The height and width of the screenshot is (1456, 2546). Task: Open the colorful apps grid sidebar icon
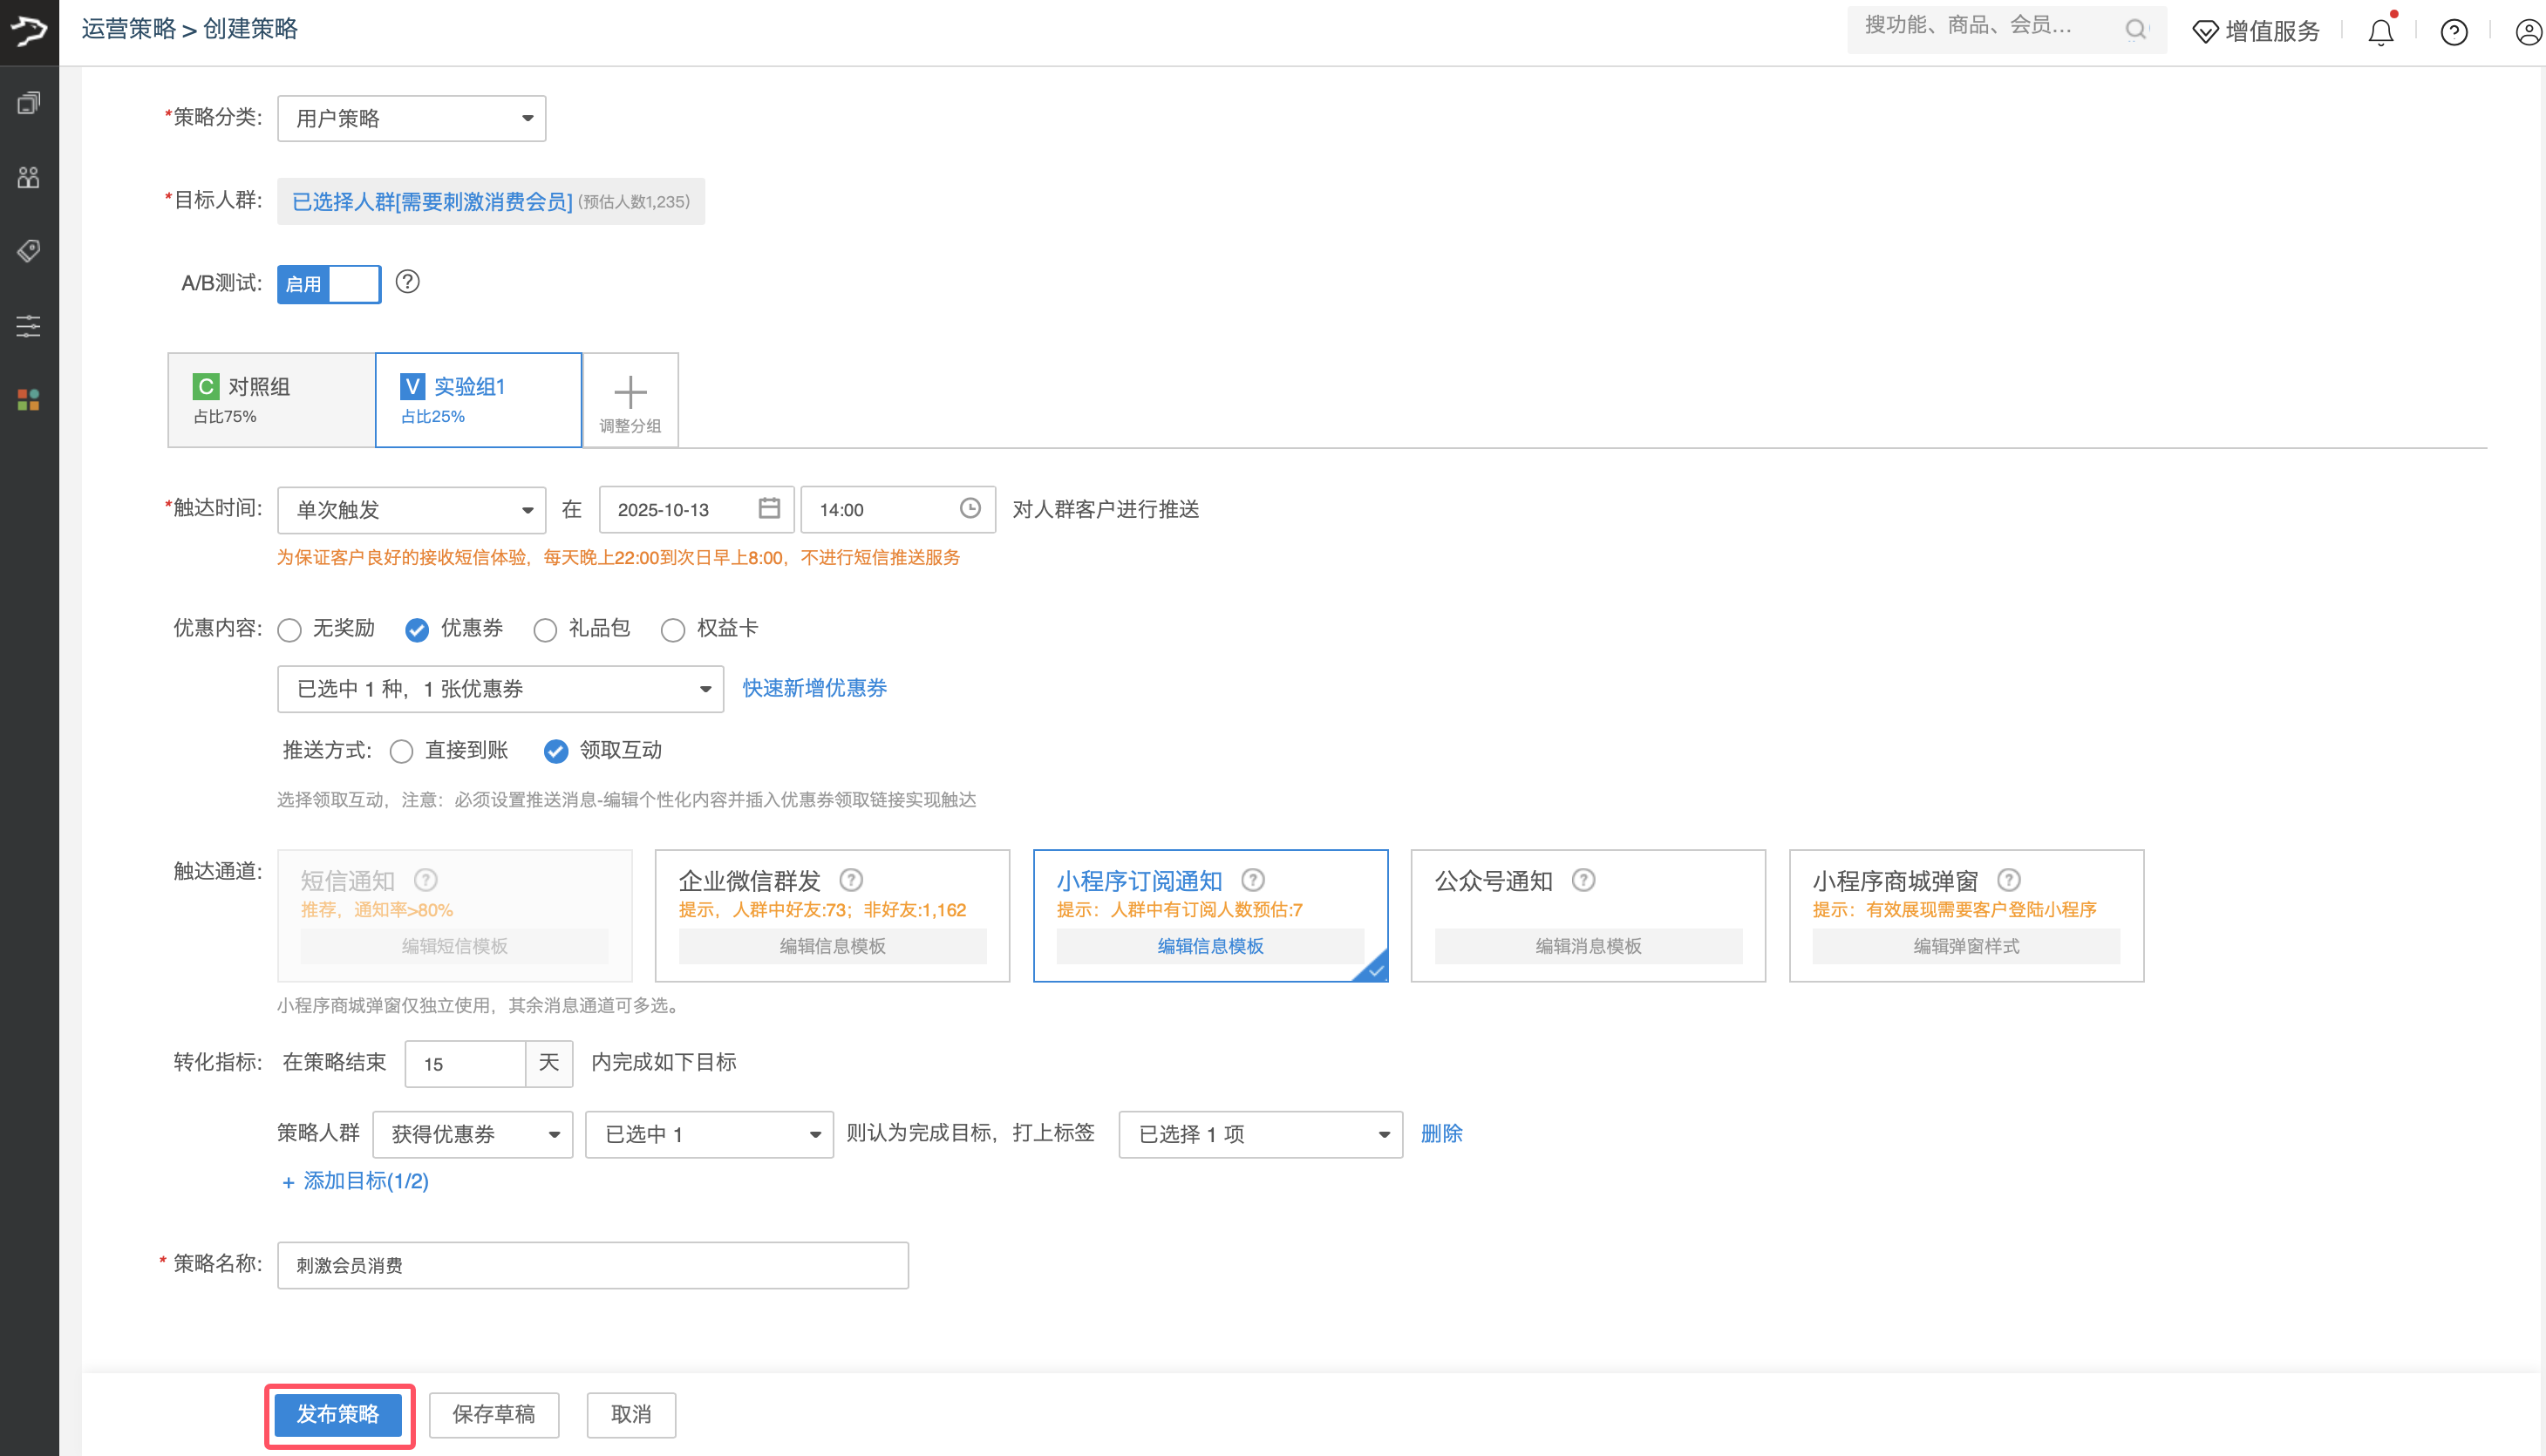29,400
